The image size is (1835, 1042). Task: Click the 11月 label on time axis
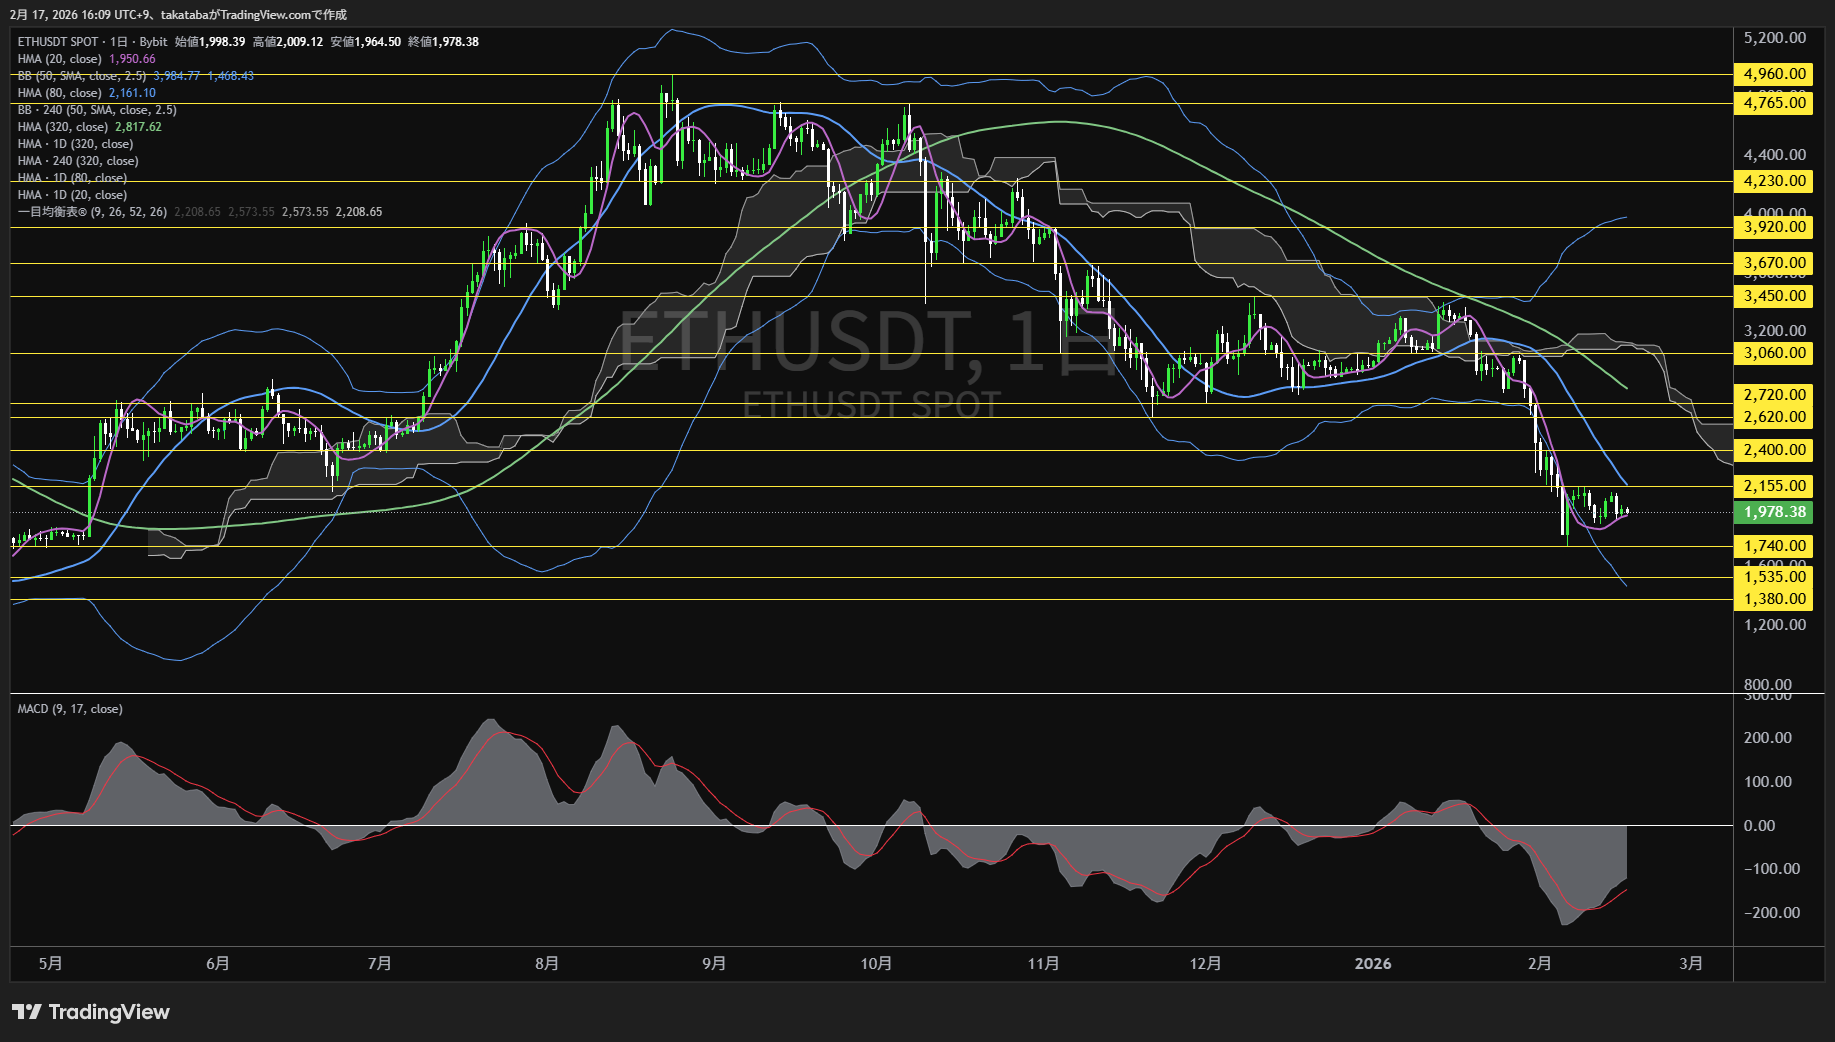[1043, 963]
